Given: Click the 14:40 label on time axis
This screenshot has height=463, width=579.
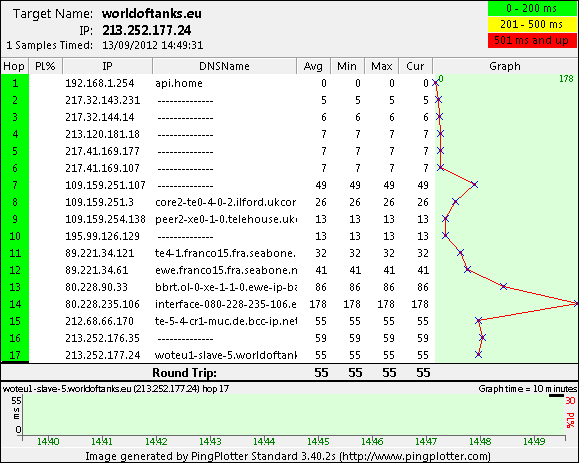Looking at the screenshot, I should point(48,441).
